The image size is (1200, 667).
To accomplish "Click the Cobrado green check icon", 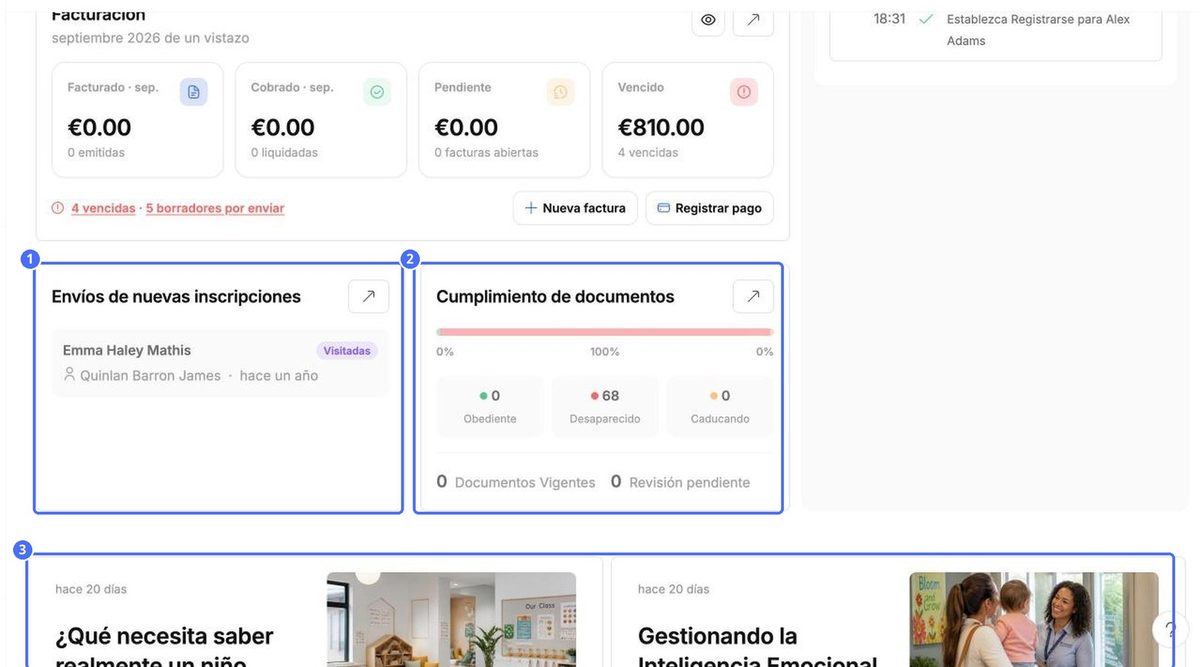I will pyautogui.click(x=377, y=92).
